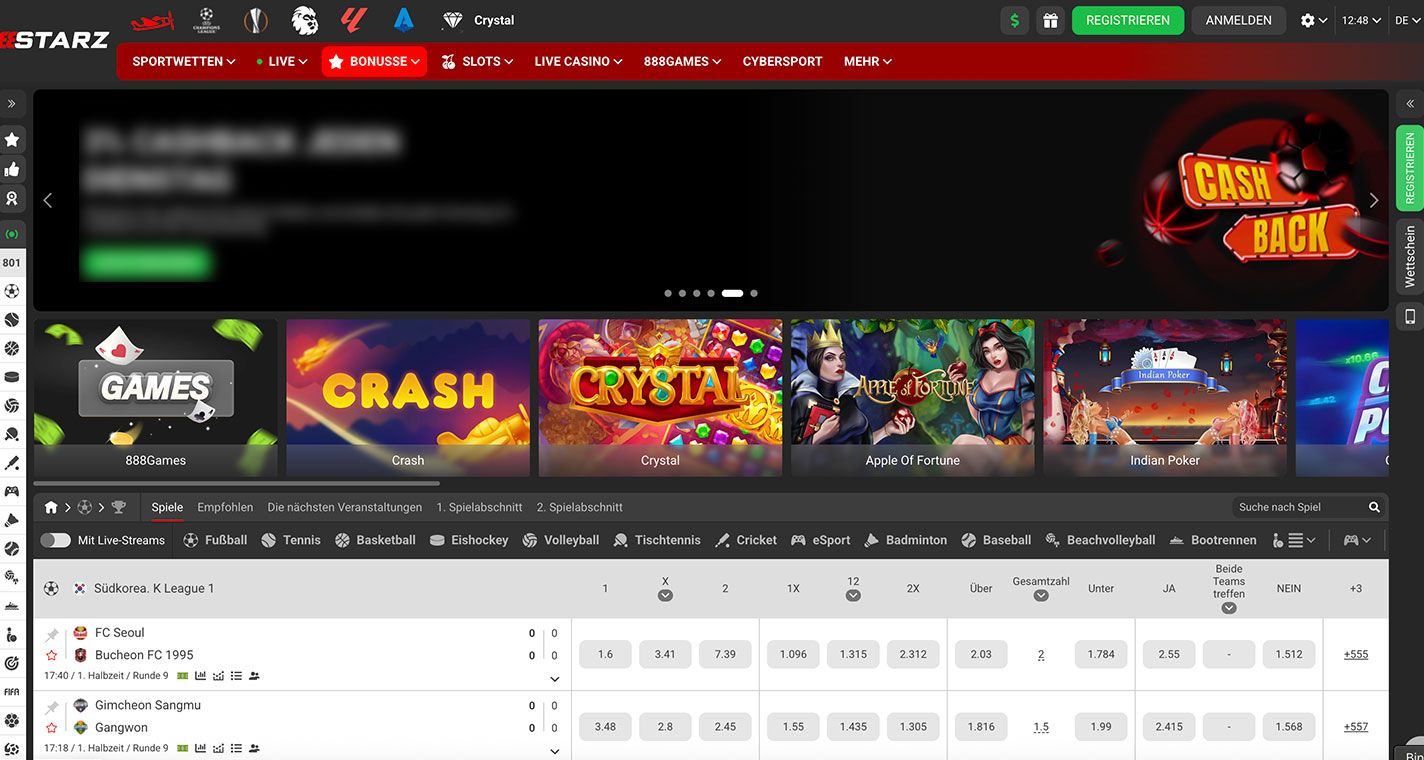Click the favorites star in left sidebar
Viewport: 1424px width, 760px height.
point(12,140)
